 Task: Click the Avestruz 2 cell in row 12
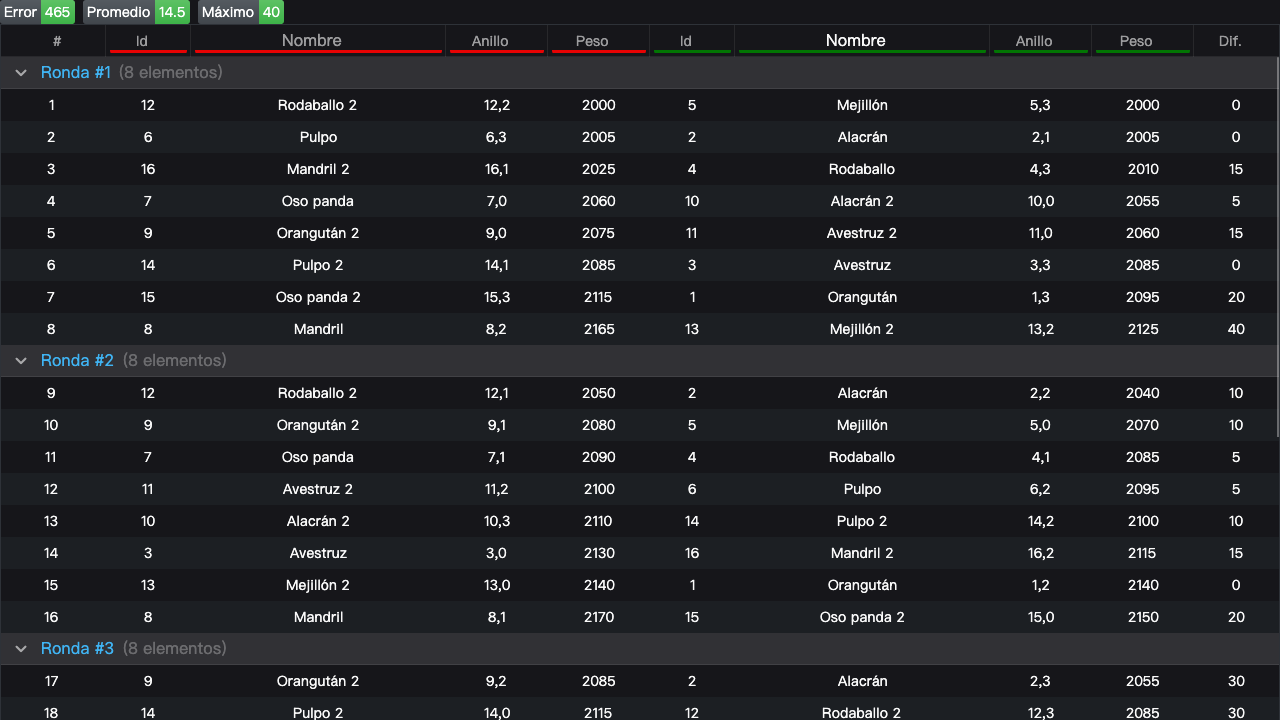pos(318,489)
